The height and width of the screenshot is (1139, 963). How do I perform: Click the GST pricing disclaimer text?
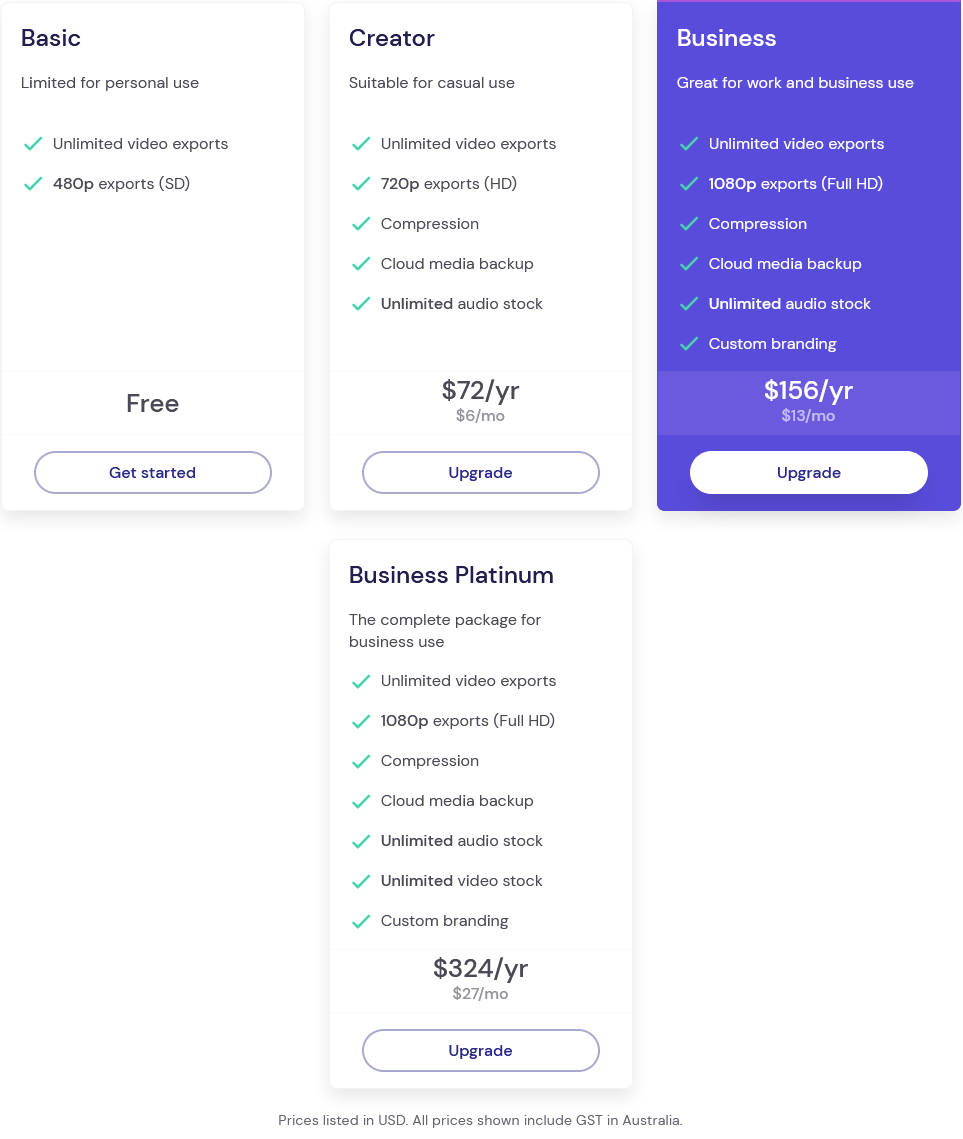click(x=480, y=1120)
